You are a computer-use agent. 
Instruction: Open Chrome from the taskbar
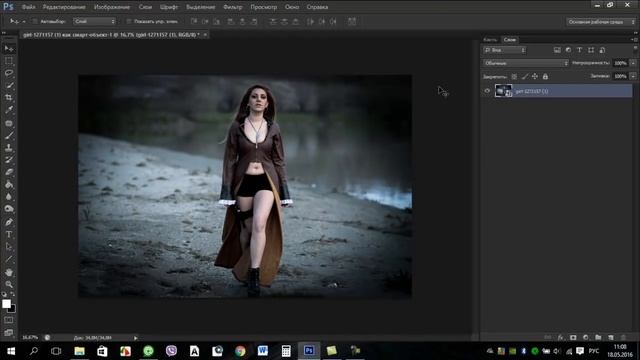tap(240, 351)
